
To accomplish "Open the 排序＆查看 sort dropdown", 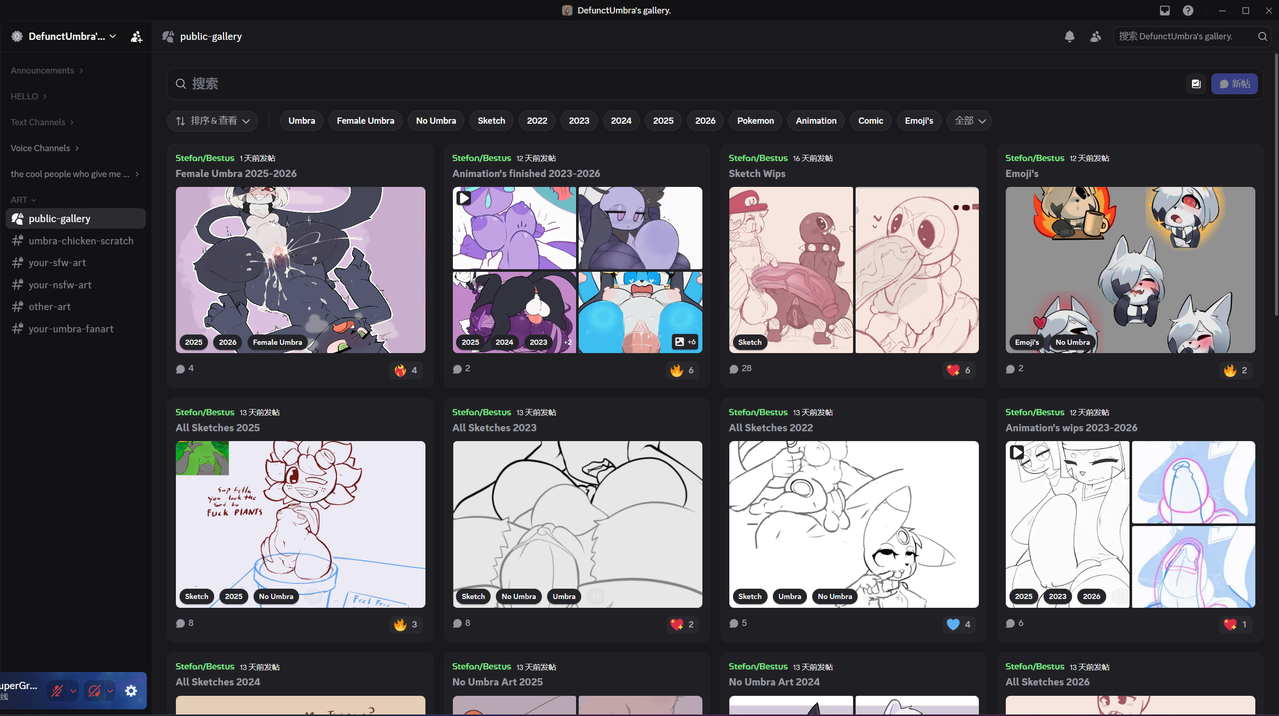I will coord(212,121).
